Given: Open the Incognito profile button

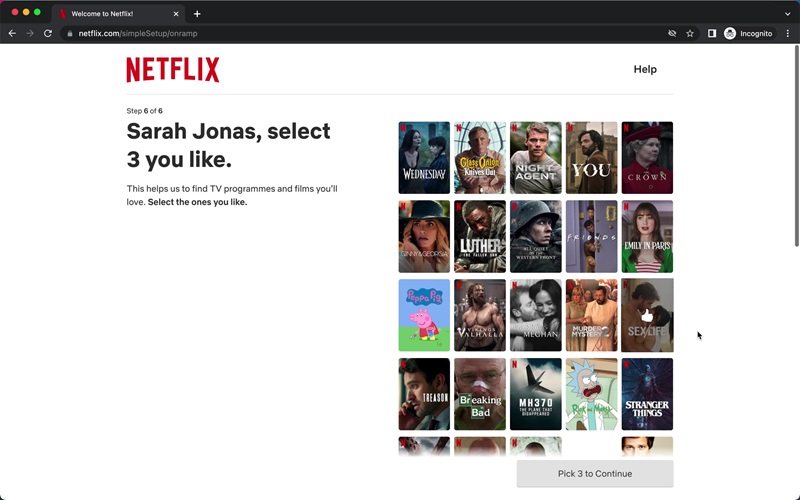Looking at the screenshot, I should (x=748, y=34).
